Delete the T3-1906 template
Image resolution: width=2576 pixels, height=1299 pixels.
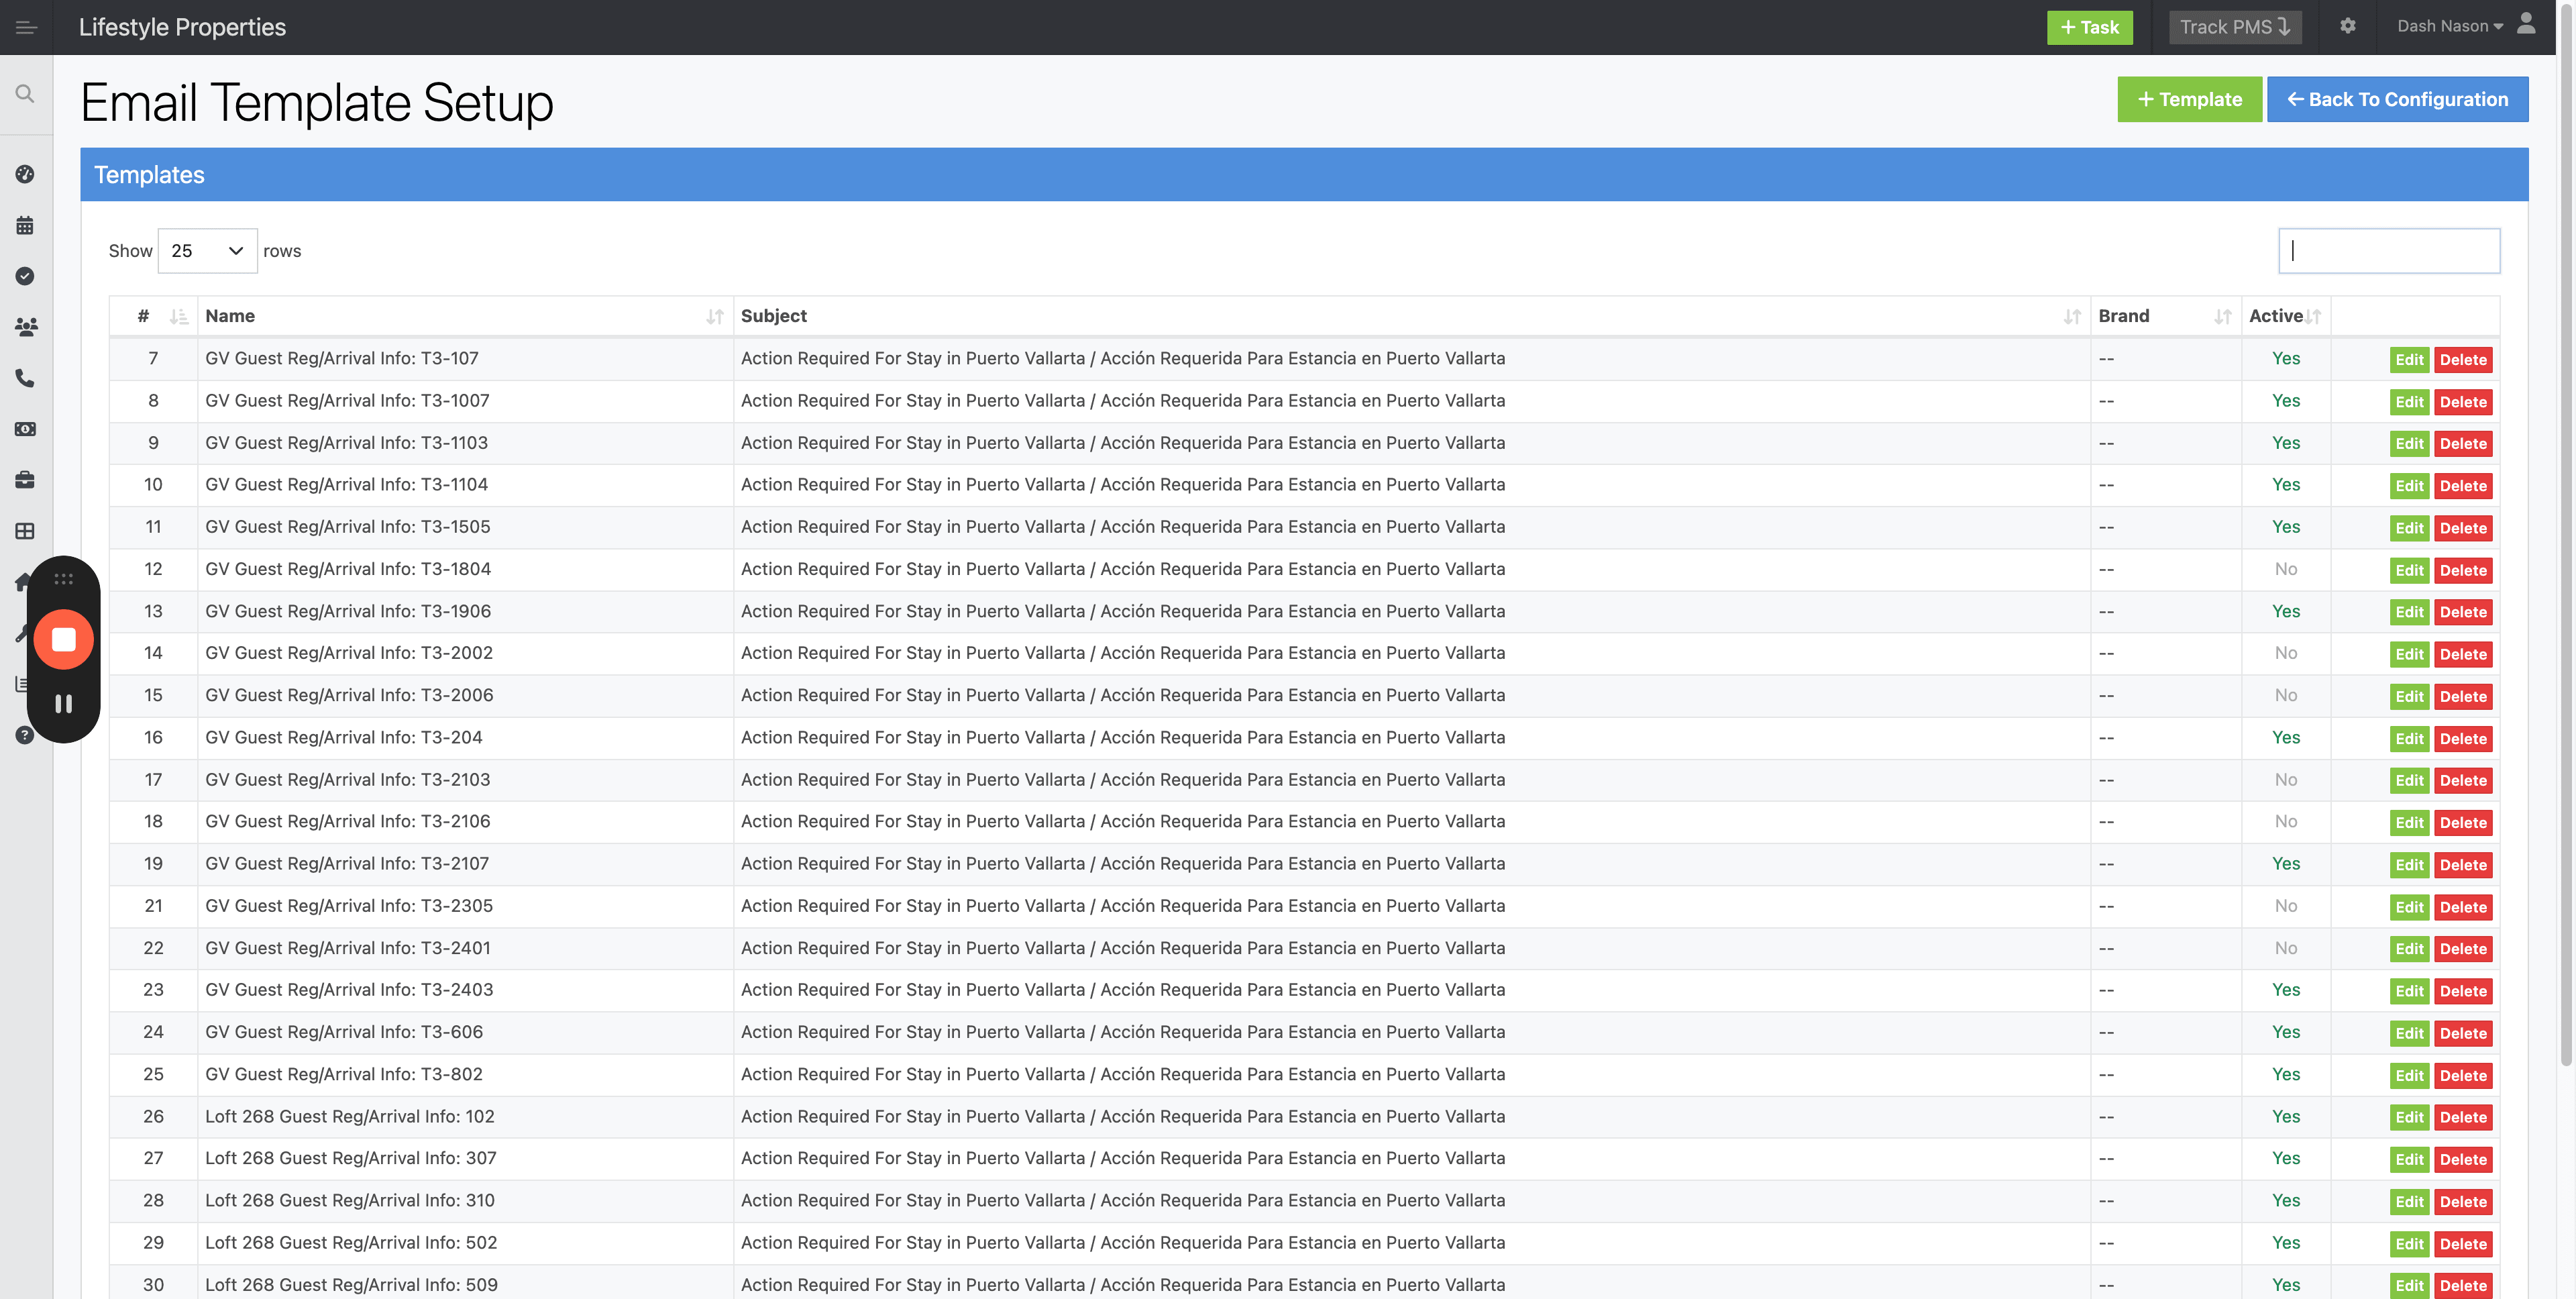[x=2462, y=612]
